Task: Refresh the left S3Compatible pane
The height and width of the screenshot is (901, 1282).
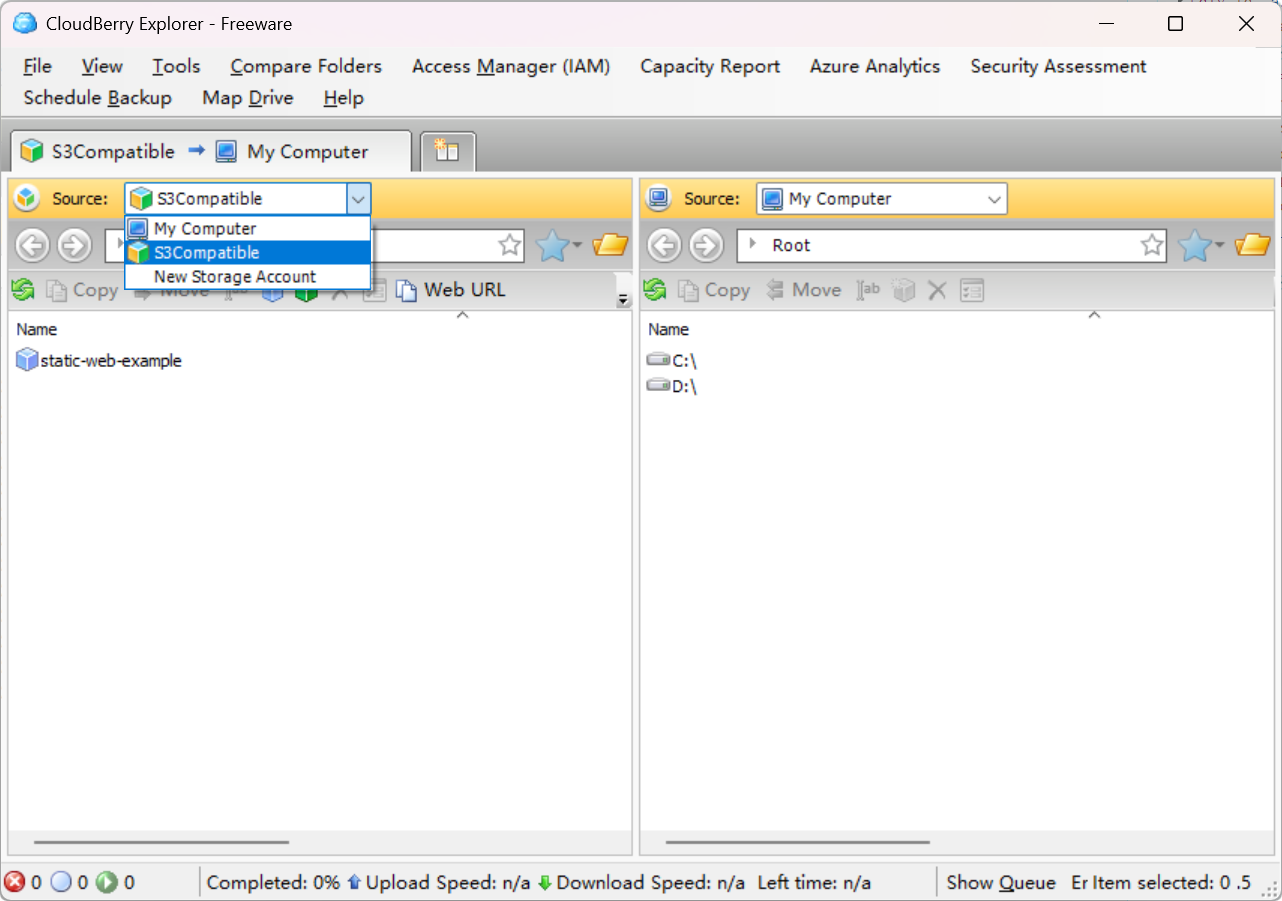Action: click(23, 290)
